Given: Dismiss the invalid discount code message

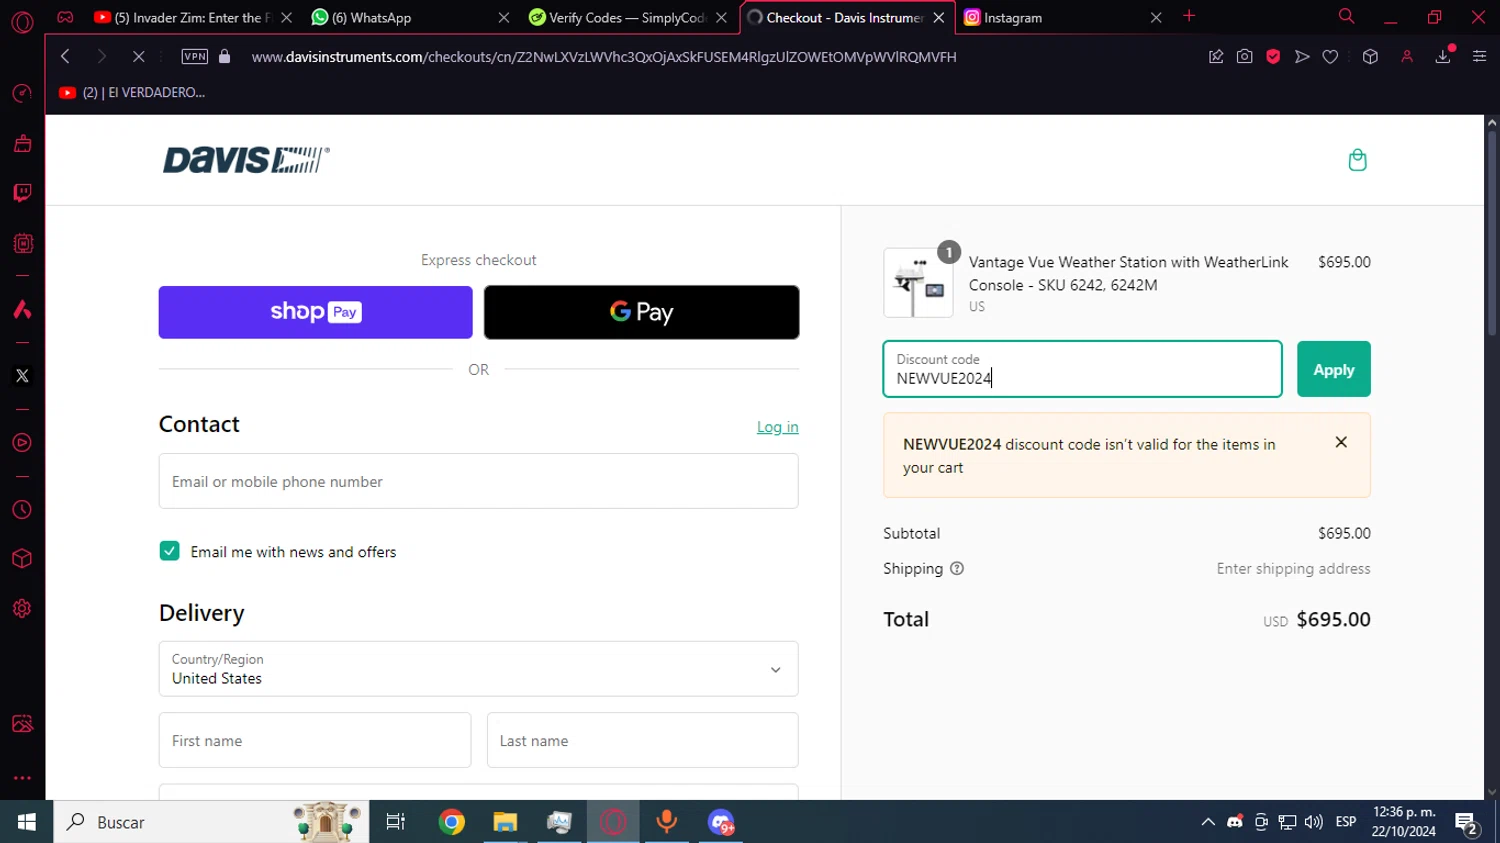Looking at the screenshot, I should click(x=1341, y=442).
